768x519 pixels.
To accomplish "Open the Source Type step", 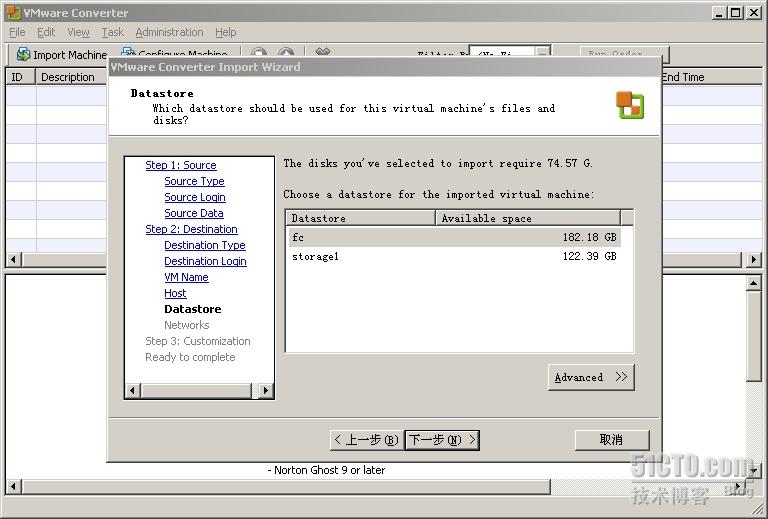I will [194, 181].
